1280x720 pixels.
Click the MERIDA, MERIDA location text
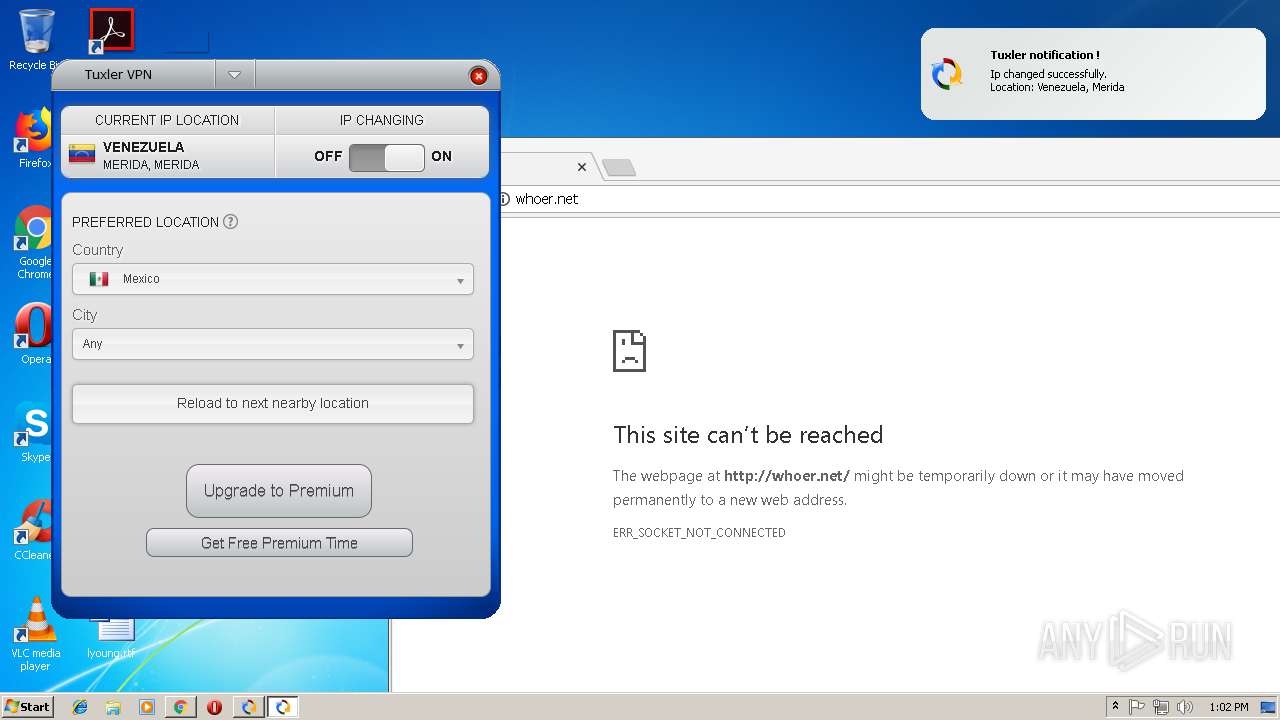click(x=151, y=165)
